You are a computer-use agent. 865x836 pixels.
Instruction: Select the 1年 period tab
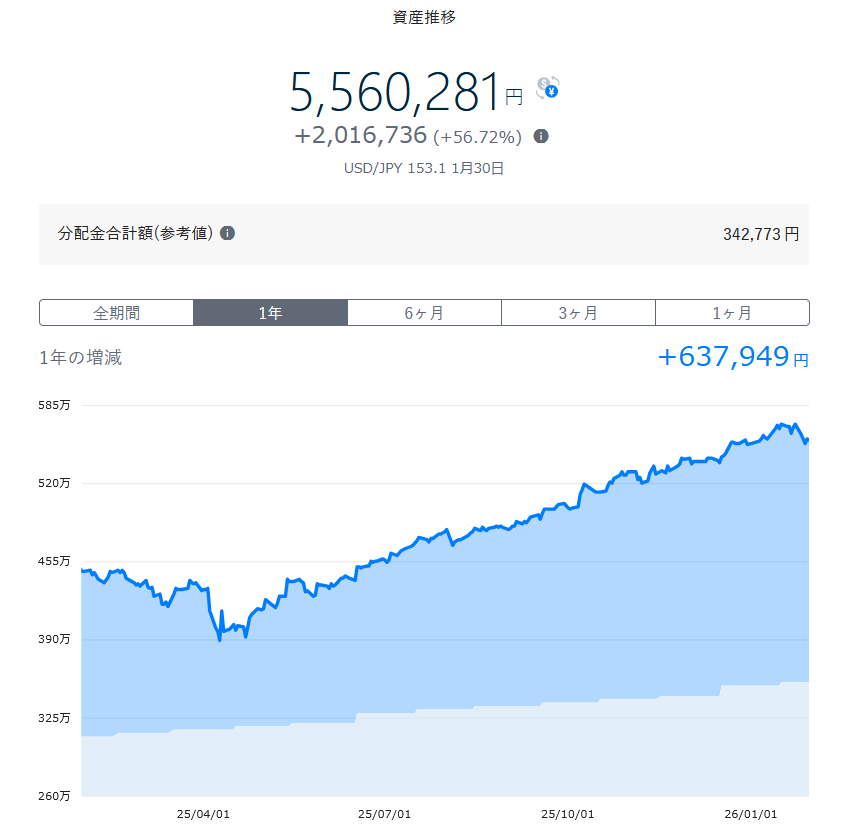(270, 313)
